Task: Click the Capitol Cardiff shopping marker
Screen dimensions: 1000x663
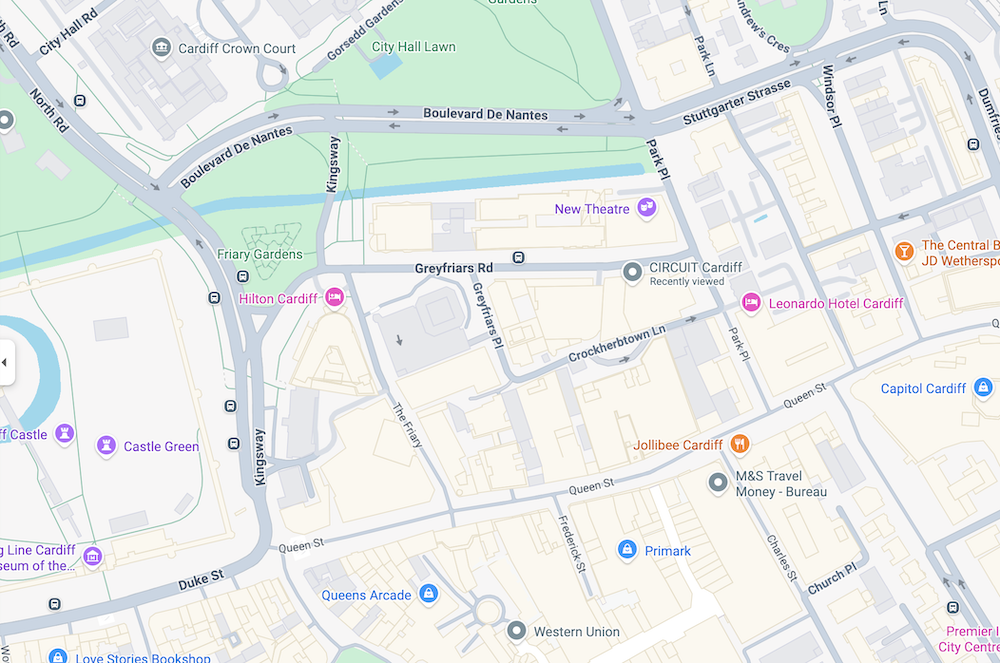Action: [x=983, y=387]
